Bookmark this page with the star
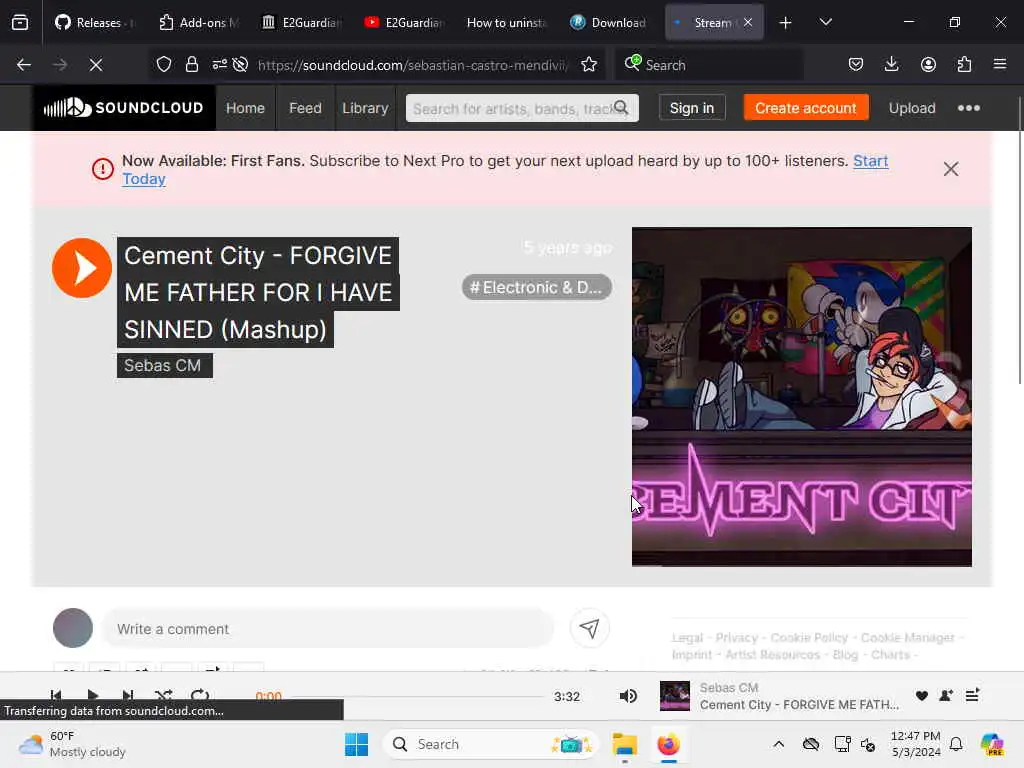This screenshot has width=1024, height=768. (x=589, y=65)
